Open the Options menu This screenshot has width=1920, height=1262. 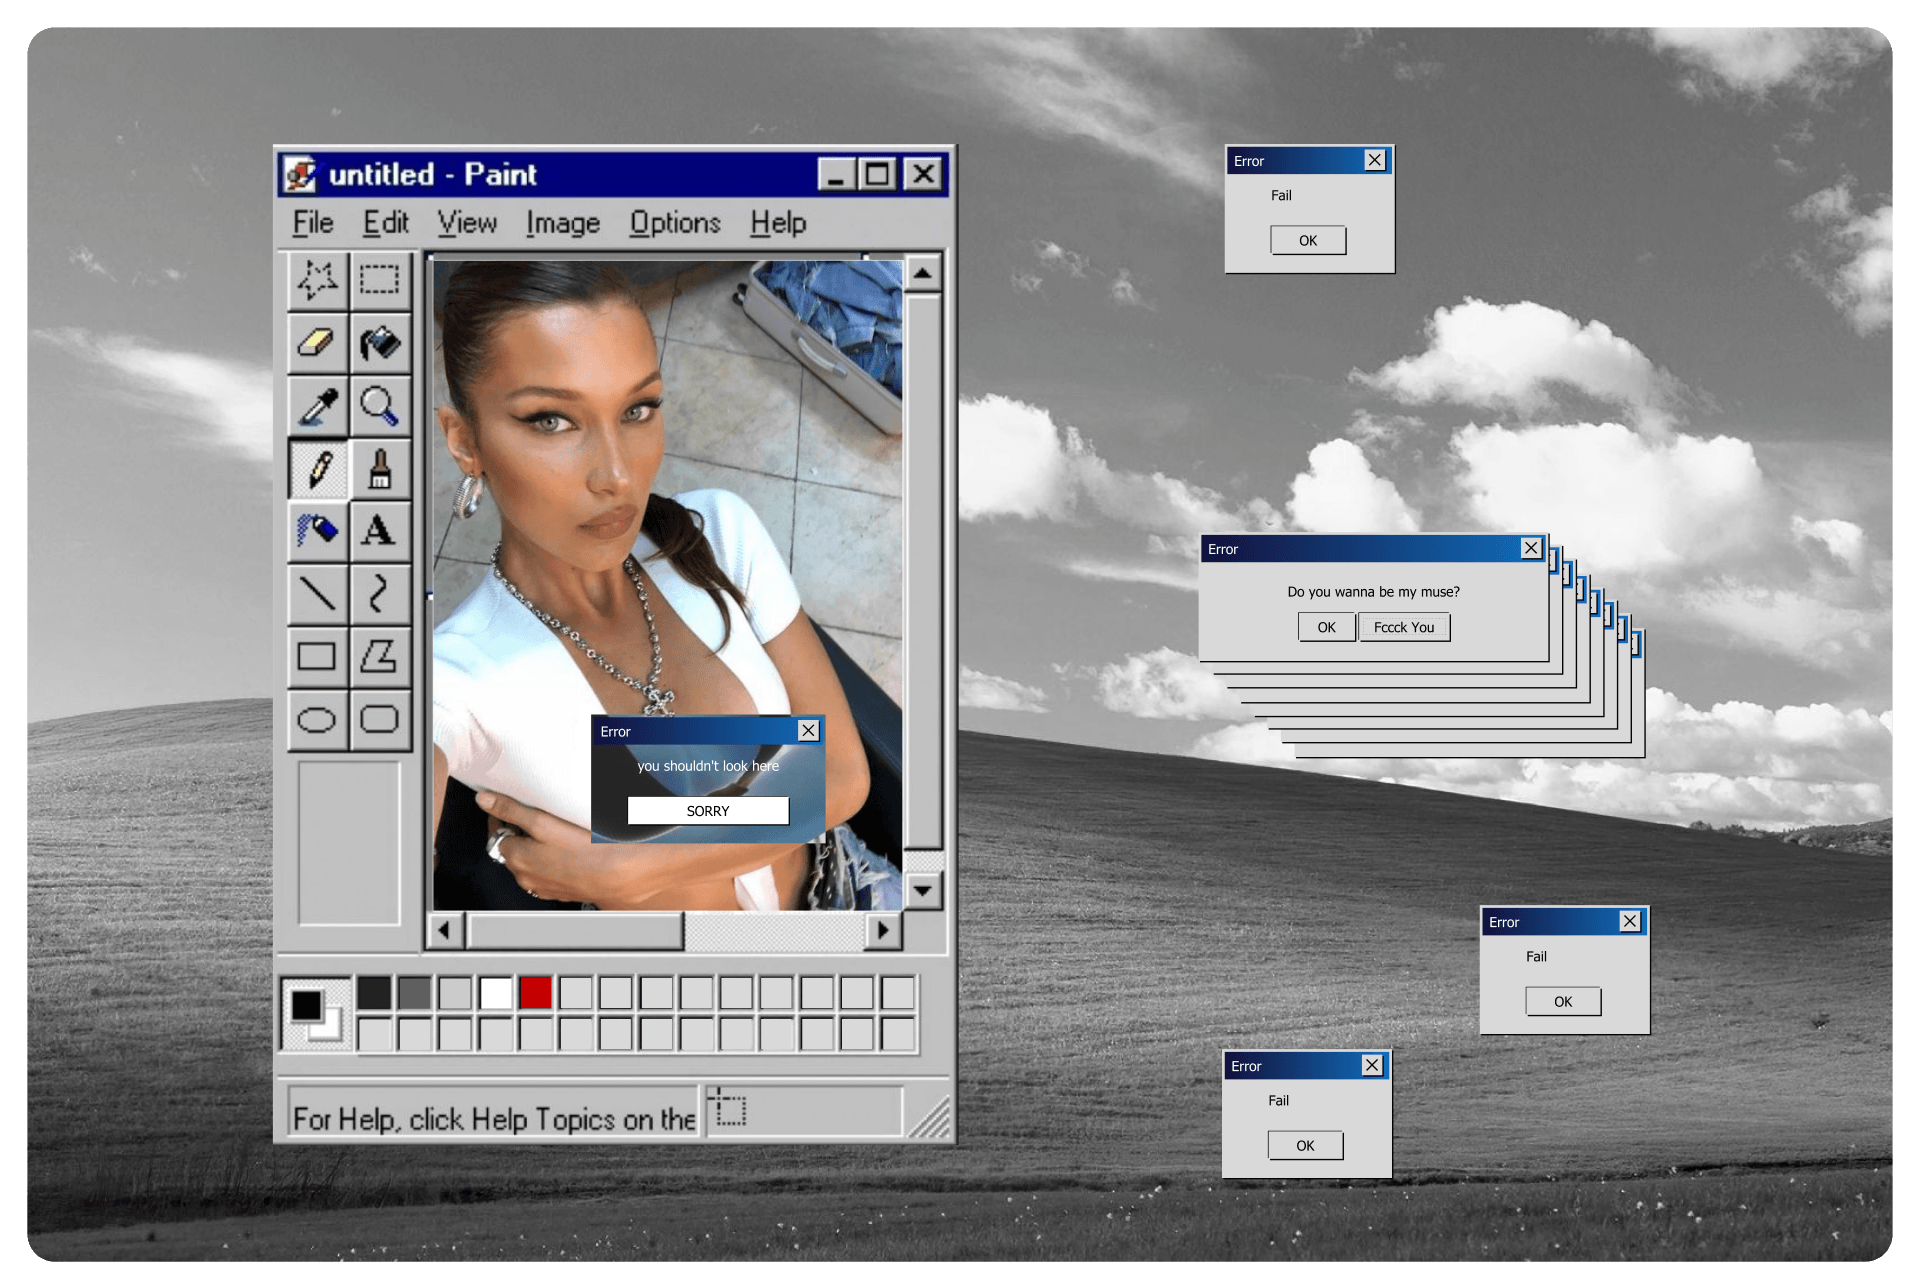pos(675,223)
